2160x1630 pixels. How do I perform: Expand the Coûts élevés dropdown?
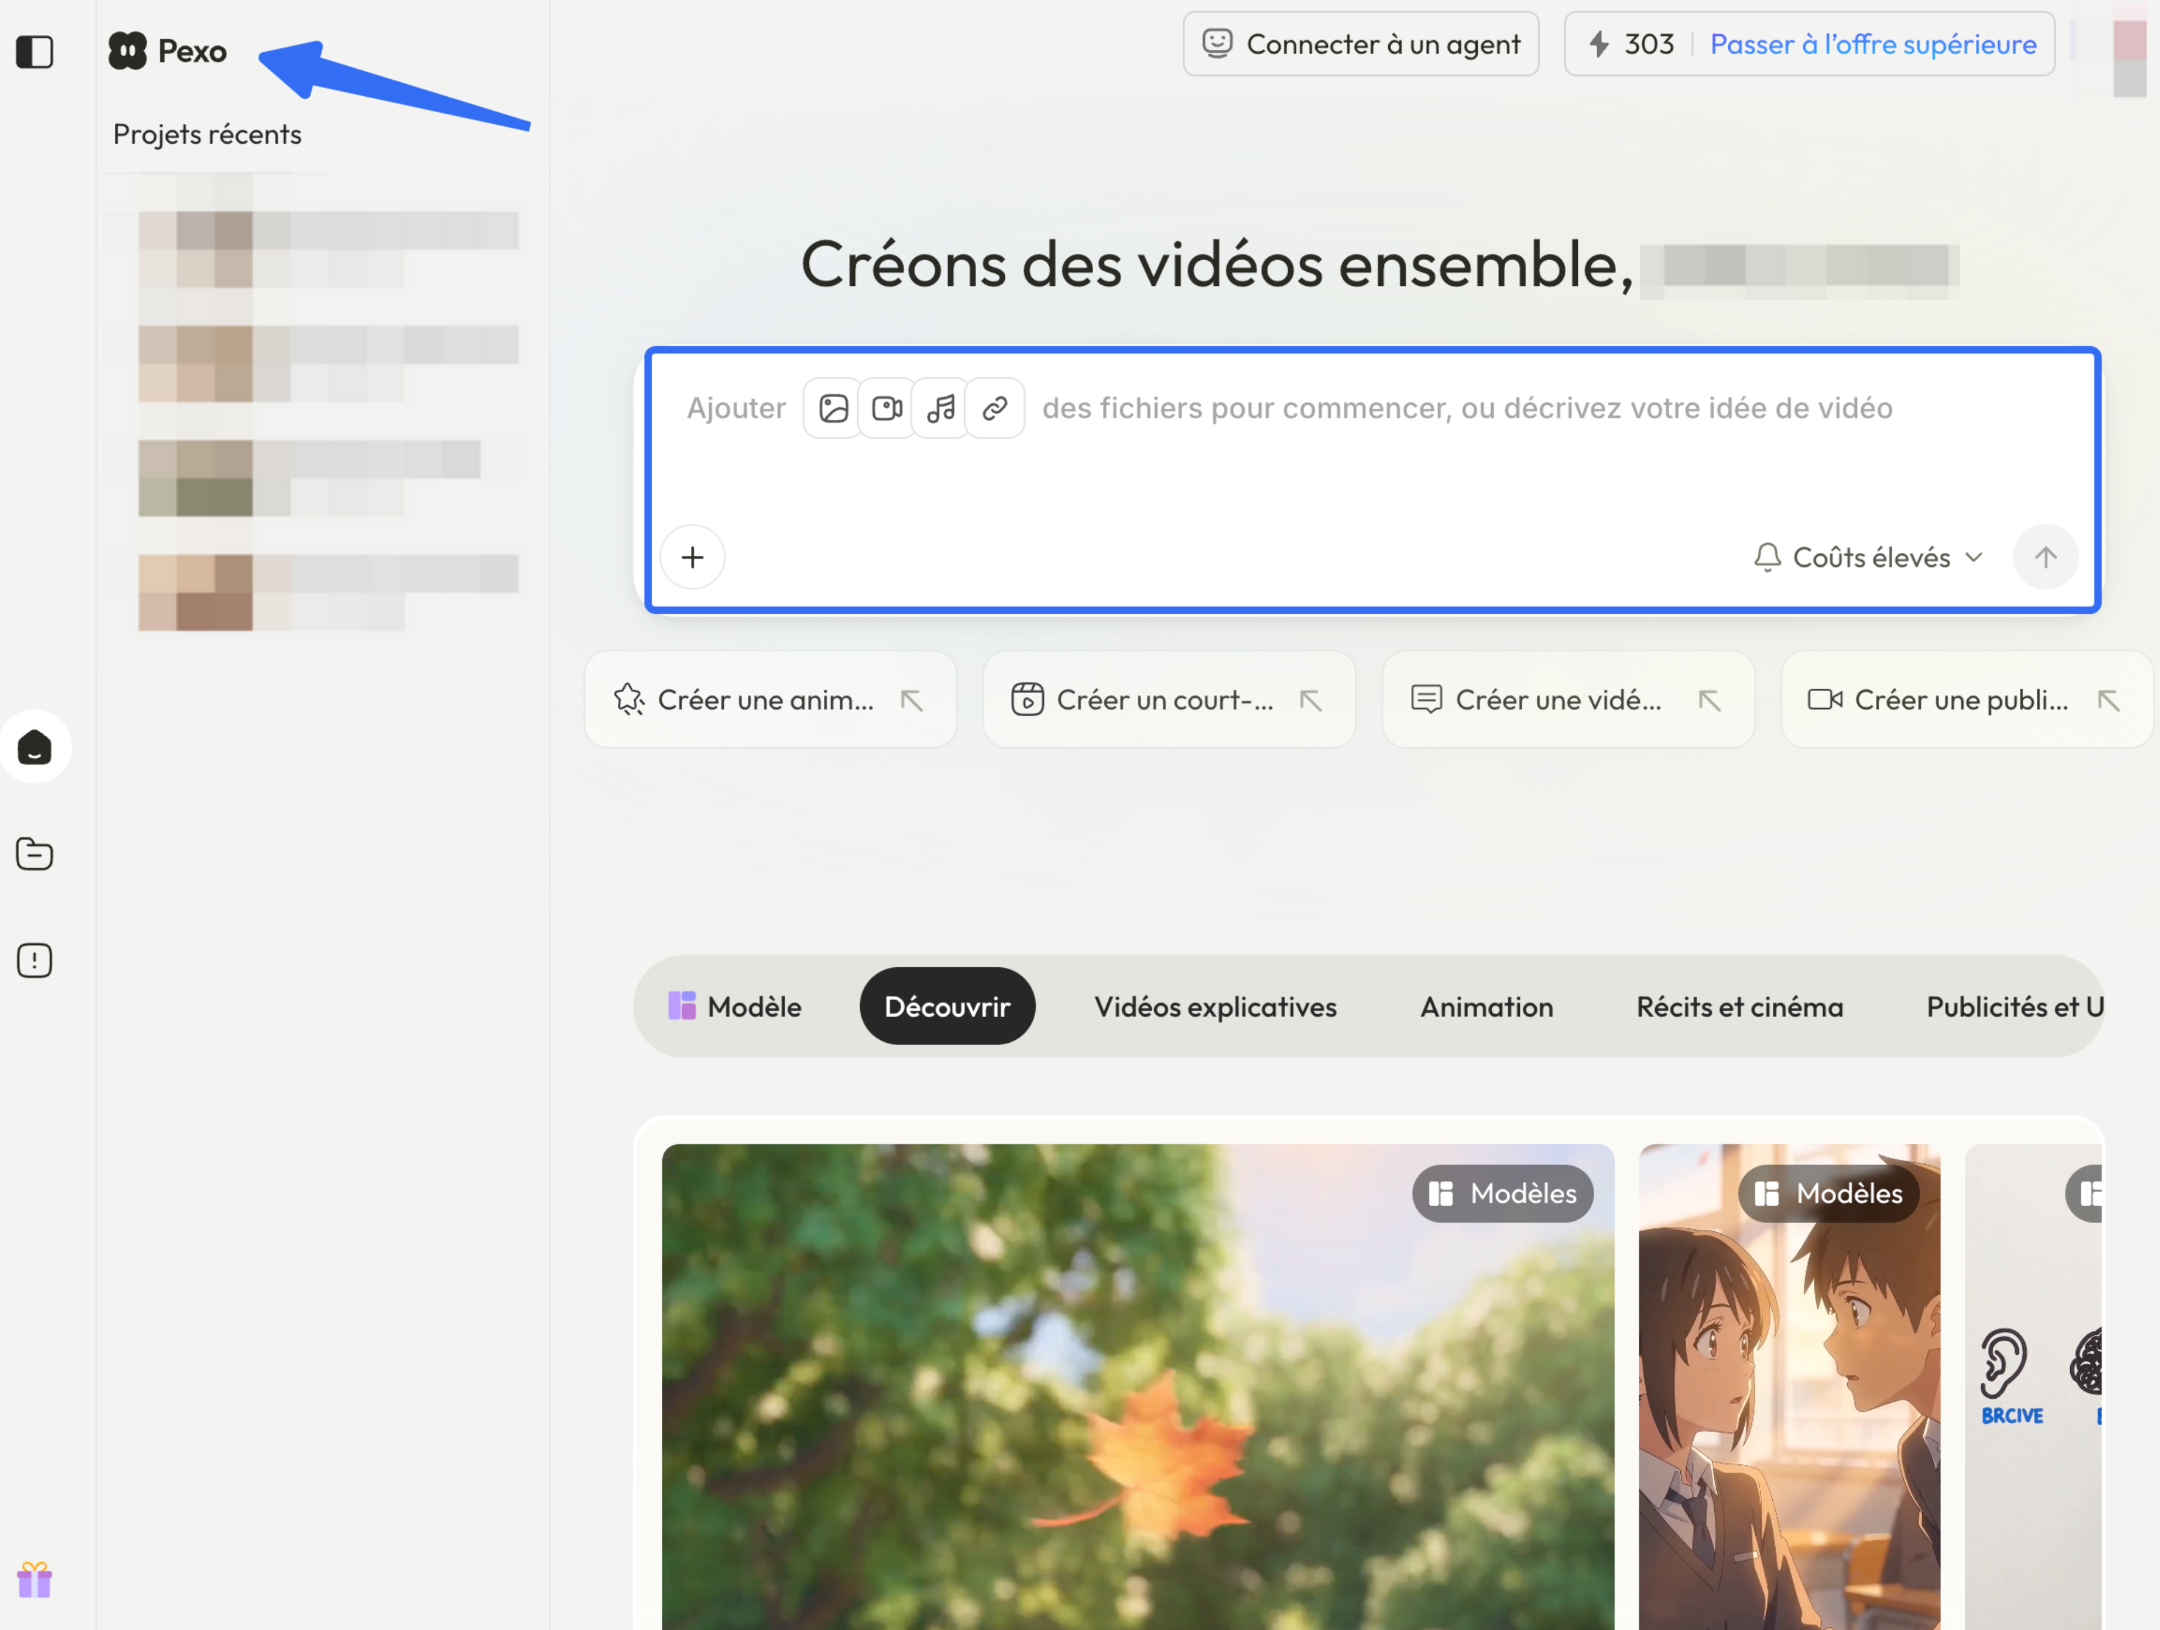[1868, 557]
